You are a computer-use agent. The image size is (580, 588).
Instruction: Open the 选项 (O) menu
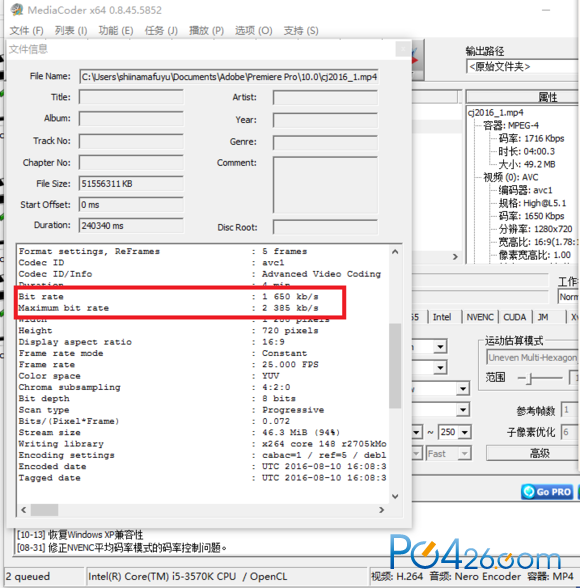point(254,30)
